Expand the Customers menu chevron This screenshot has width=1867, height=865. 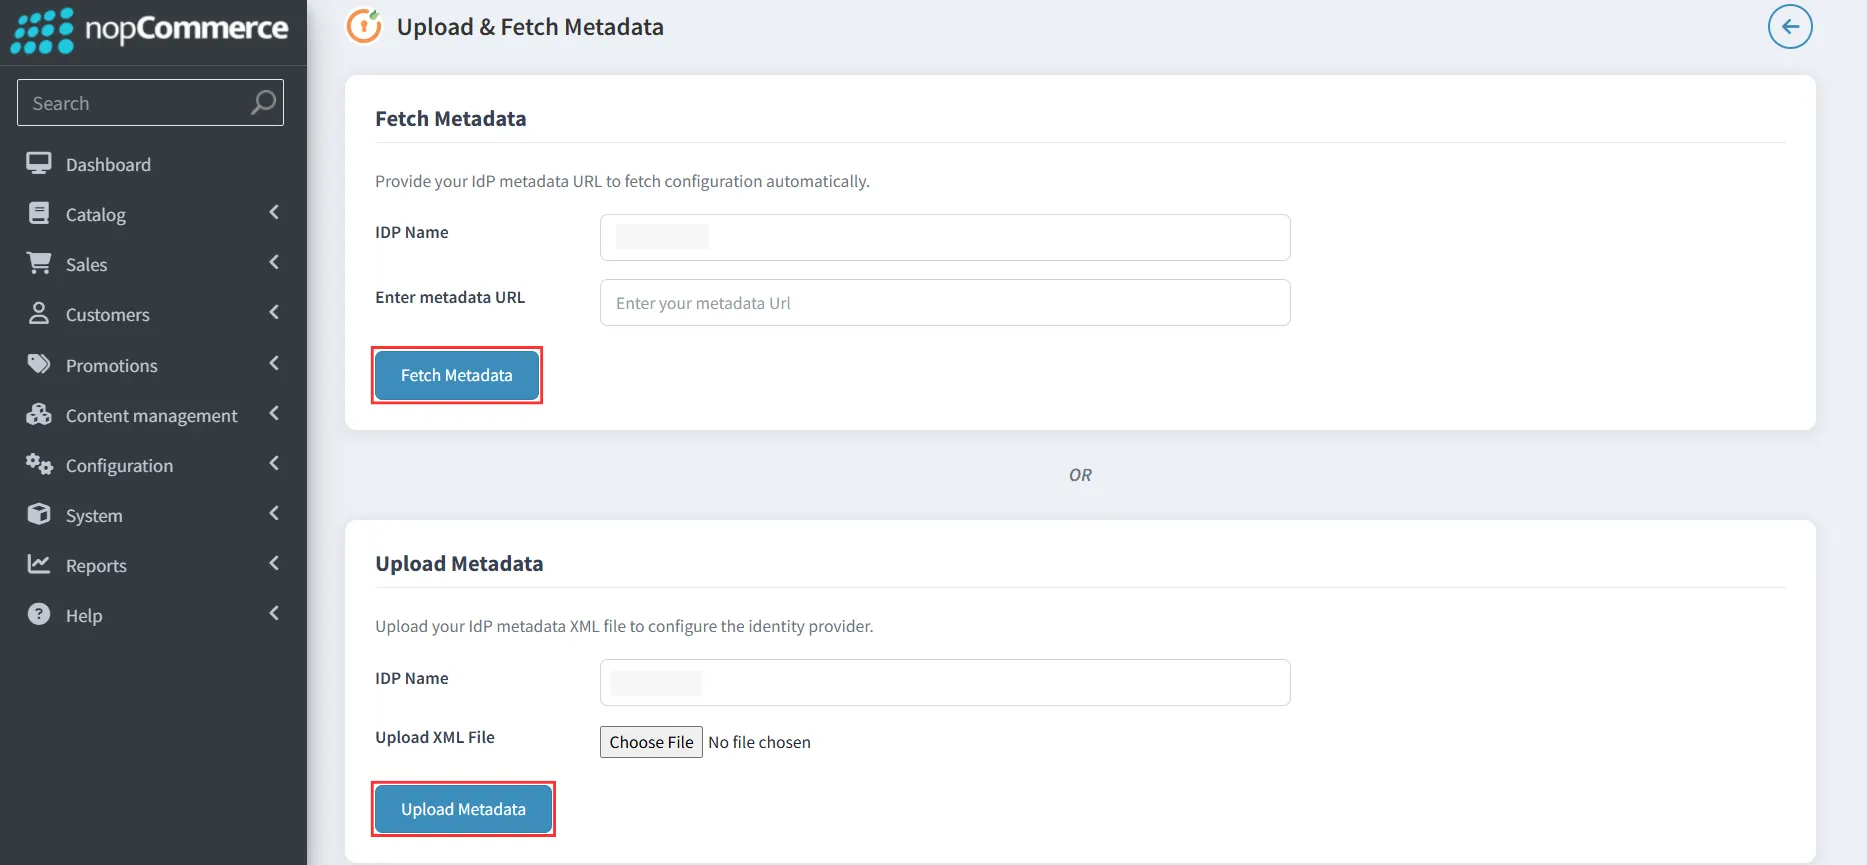pyautogui.click(x=274, y=312)
